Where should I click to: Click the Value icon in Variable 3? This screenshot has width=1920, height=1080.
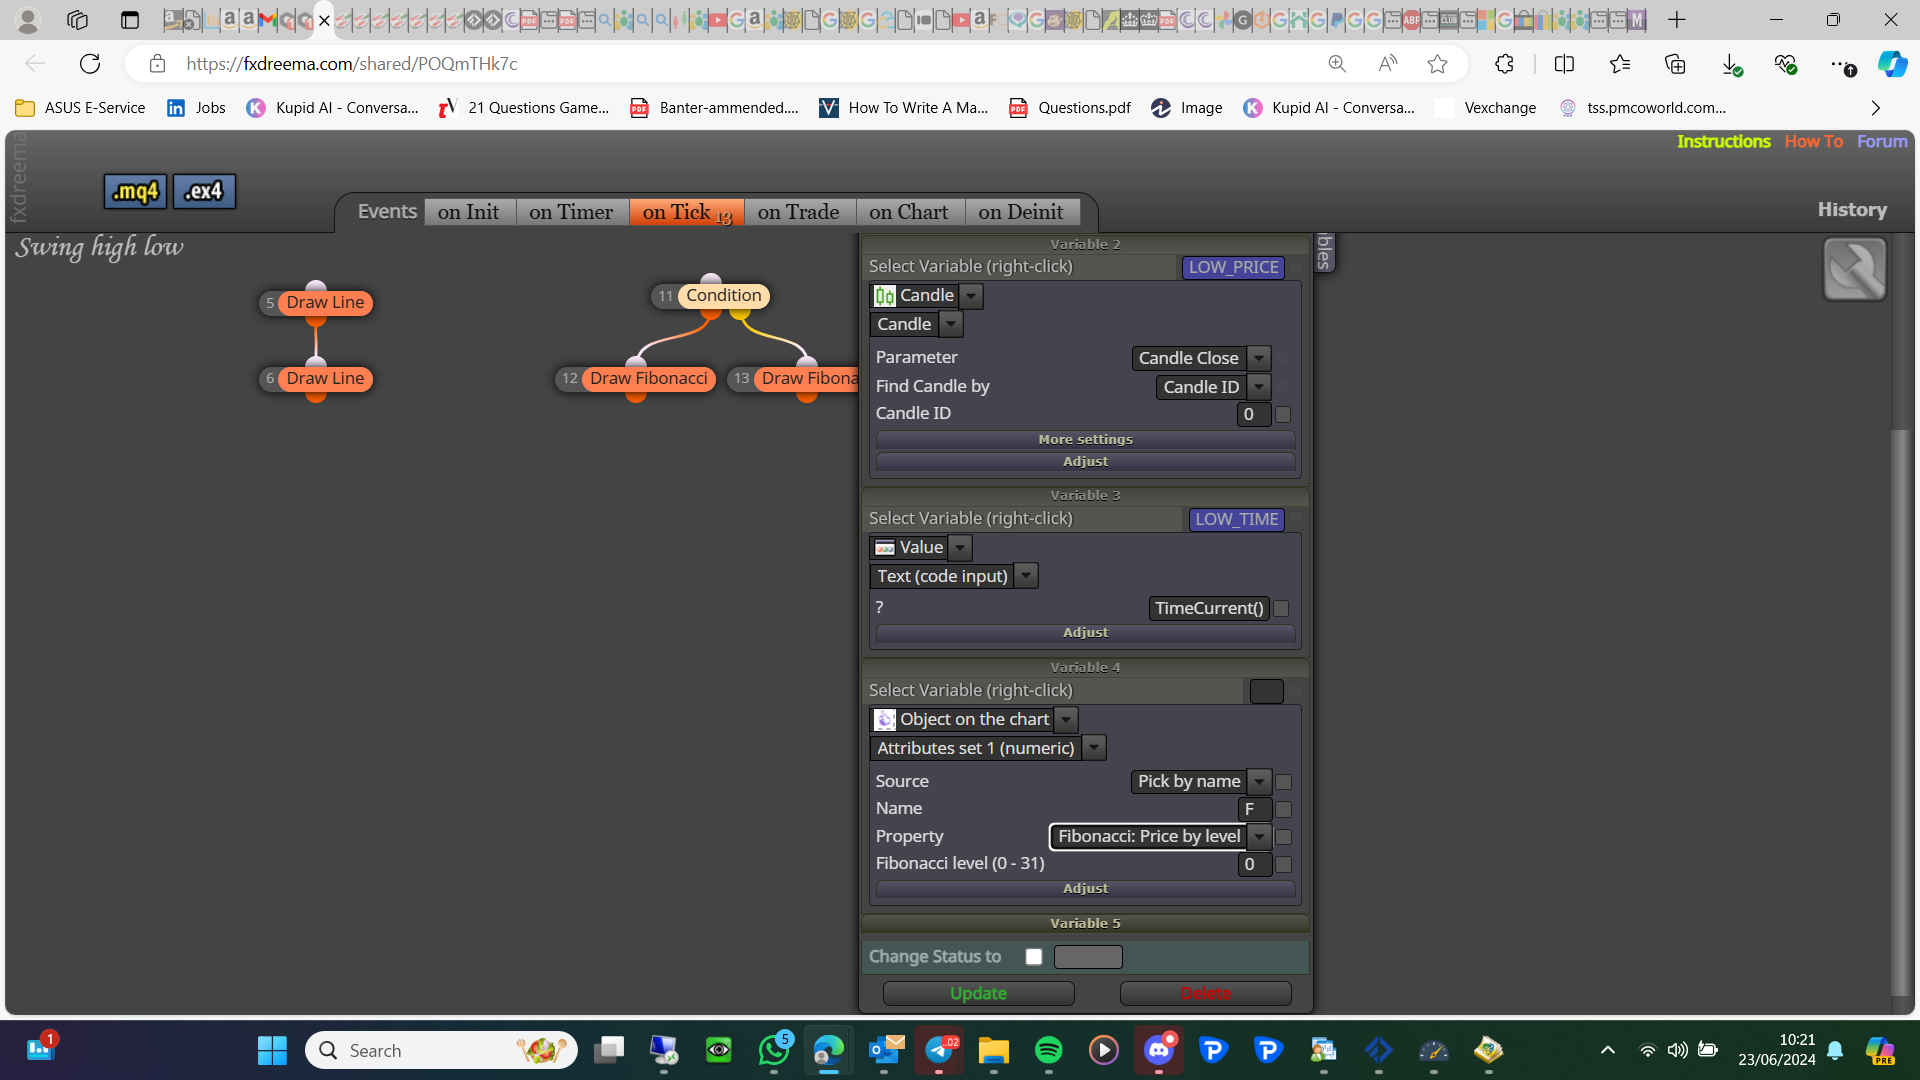tap(884, 548)
